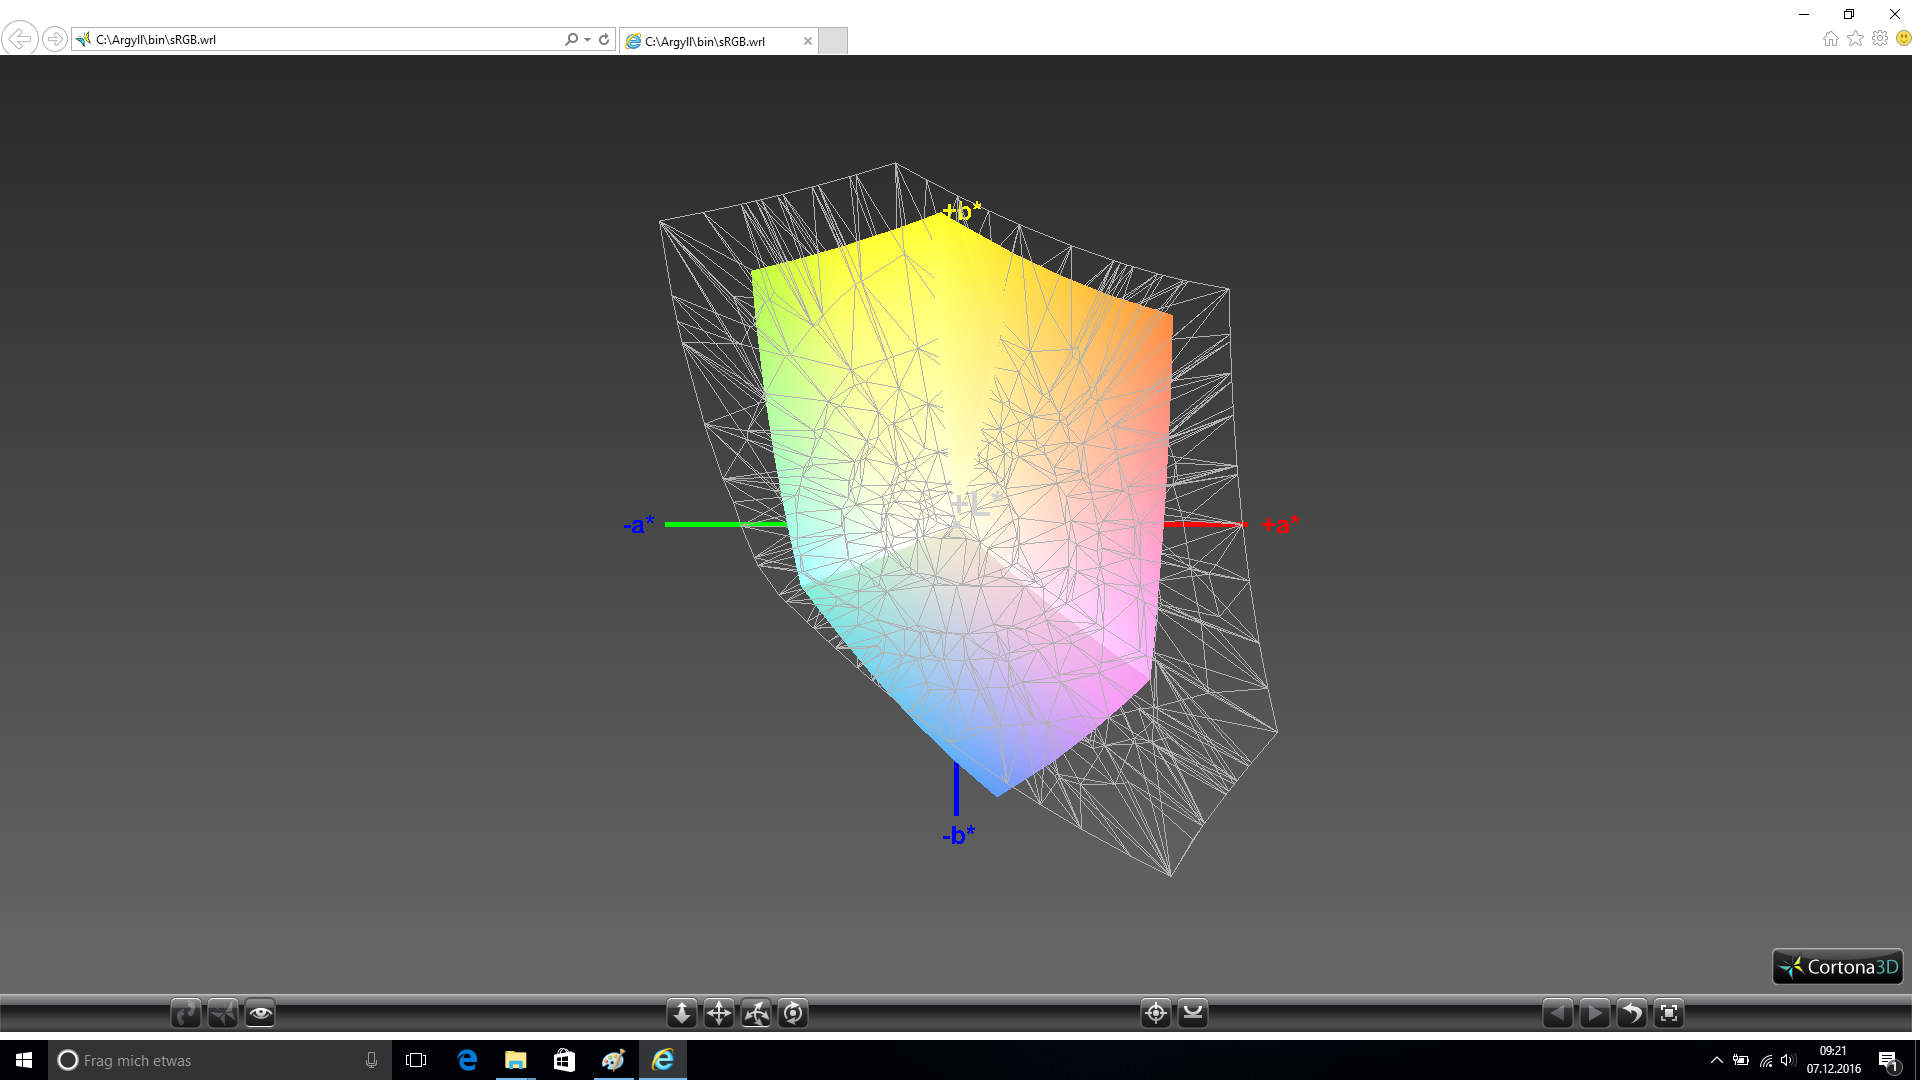Click the Goto crosshair target tool

pyautogui.click(x=1156, y=1014)
